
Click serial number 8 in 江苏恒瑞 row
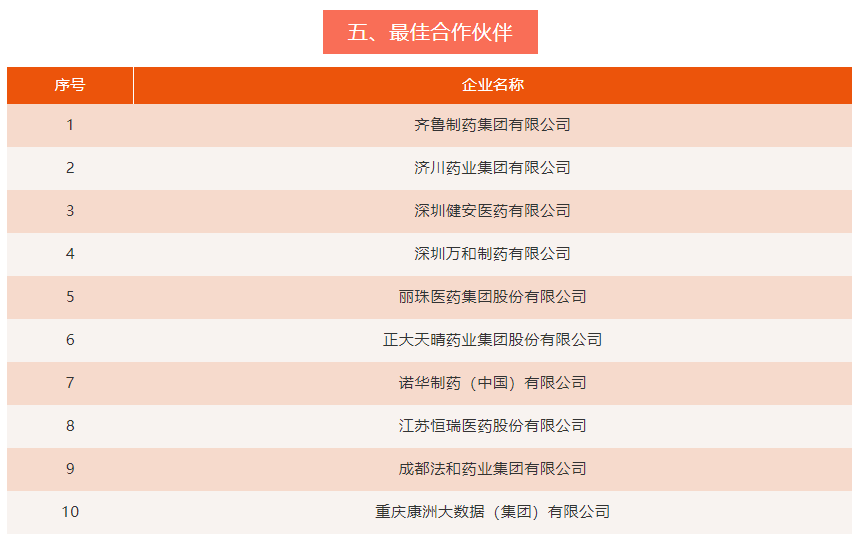[70, 426]
